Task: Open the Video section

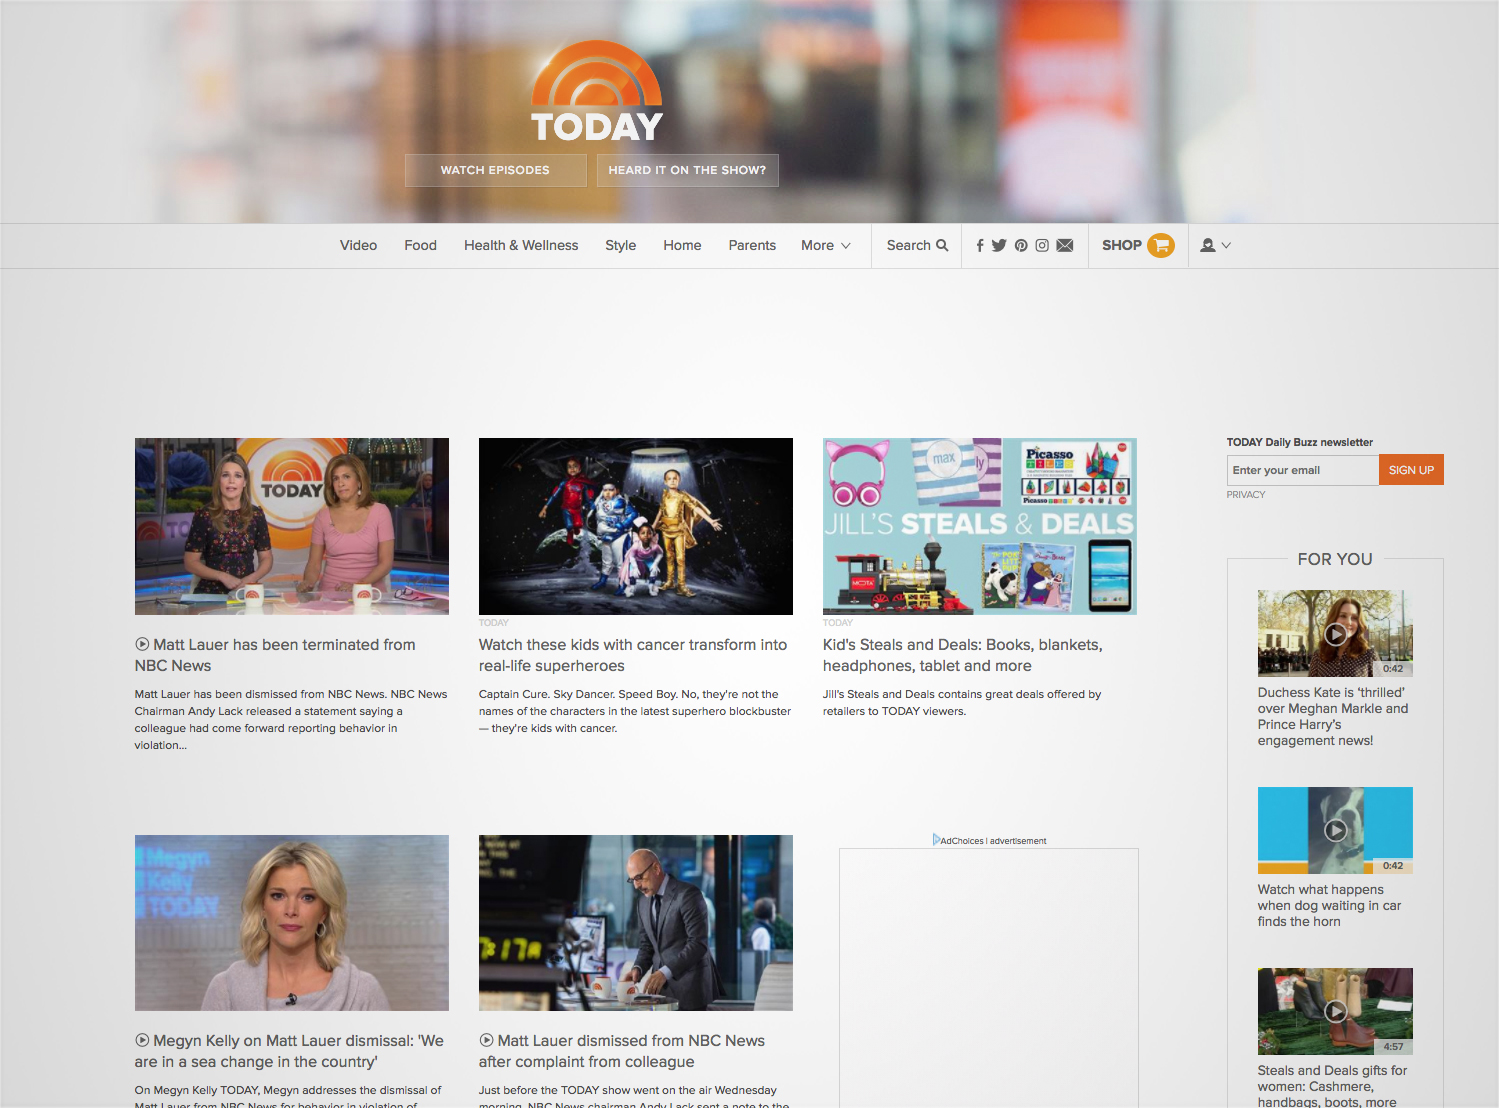Action: click(358, 245)
